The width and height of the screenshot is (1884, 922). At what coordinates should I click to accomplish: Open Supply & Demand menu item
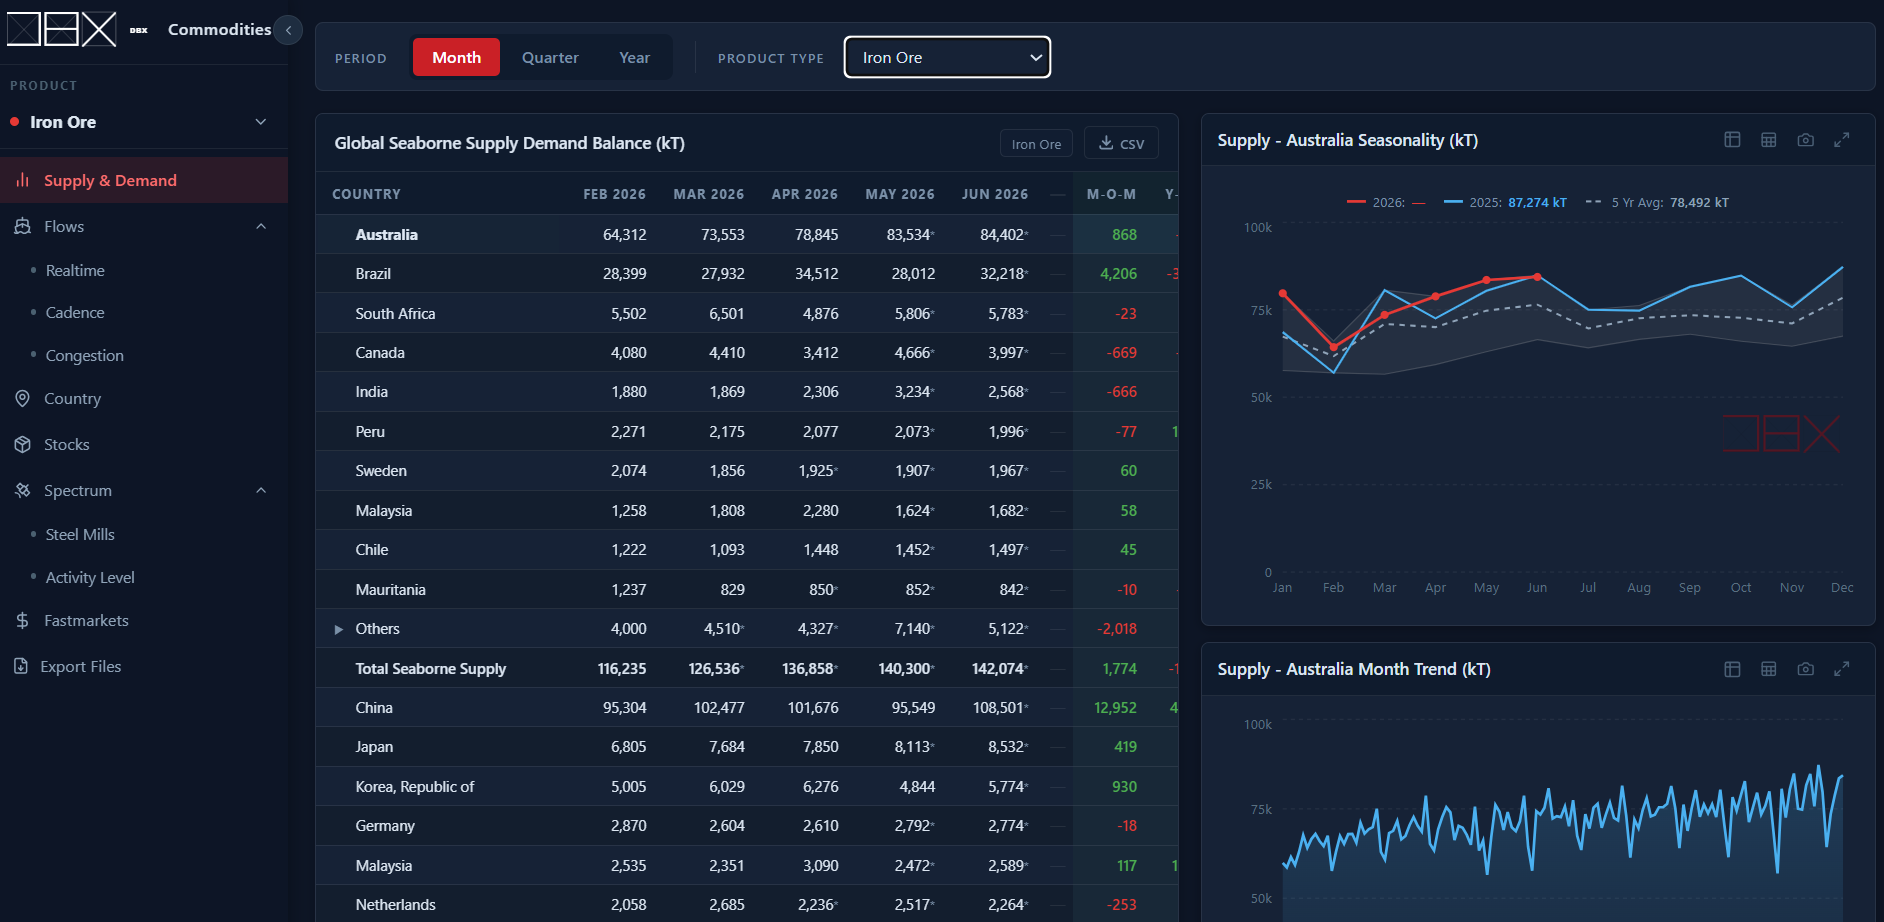click(144, 180)
